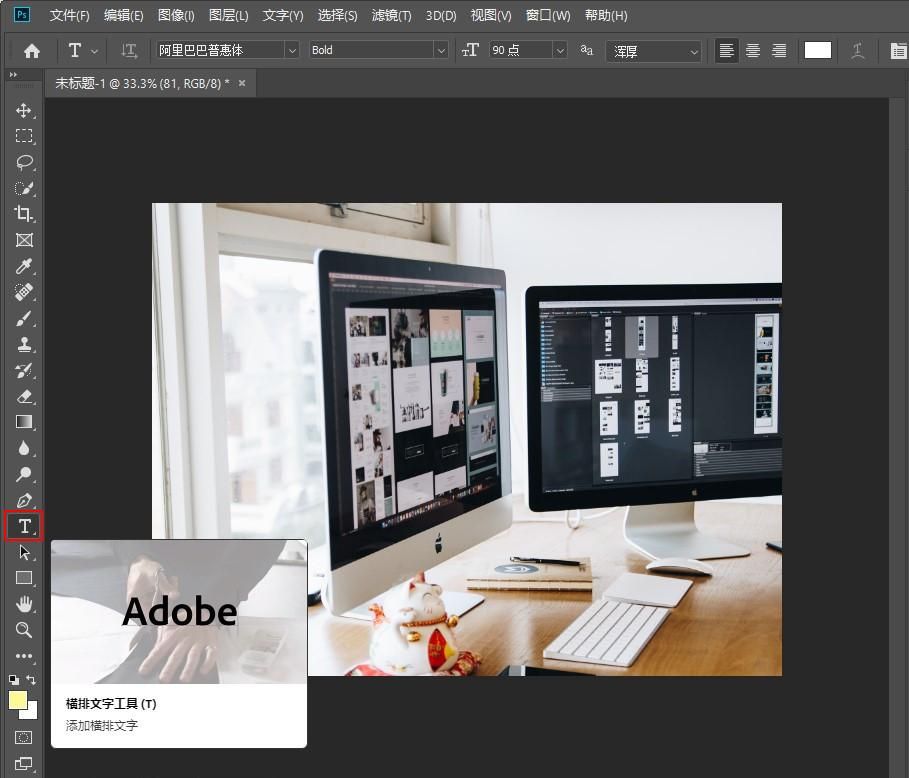The image size is (909, 778).
Task: Pick the Eyedropper tool
Action: 24,266
